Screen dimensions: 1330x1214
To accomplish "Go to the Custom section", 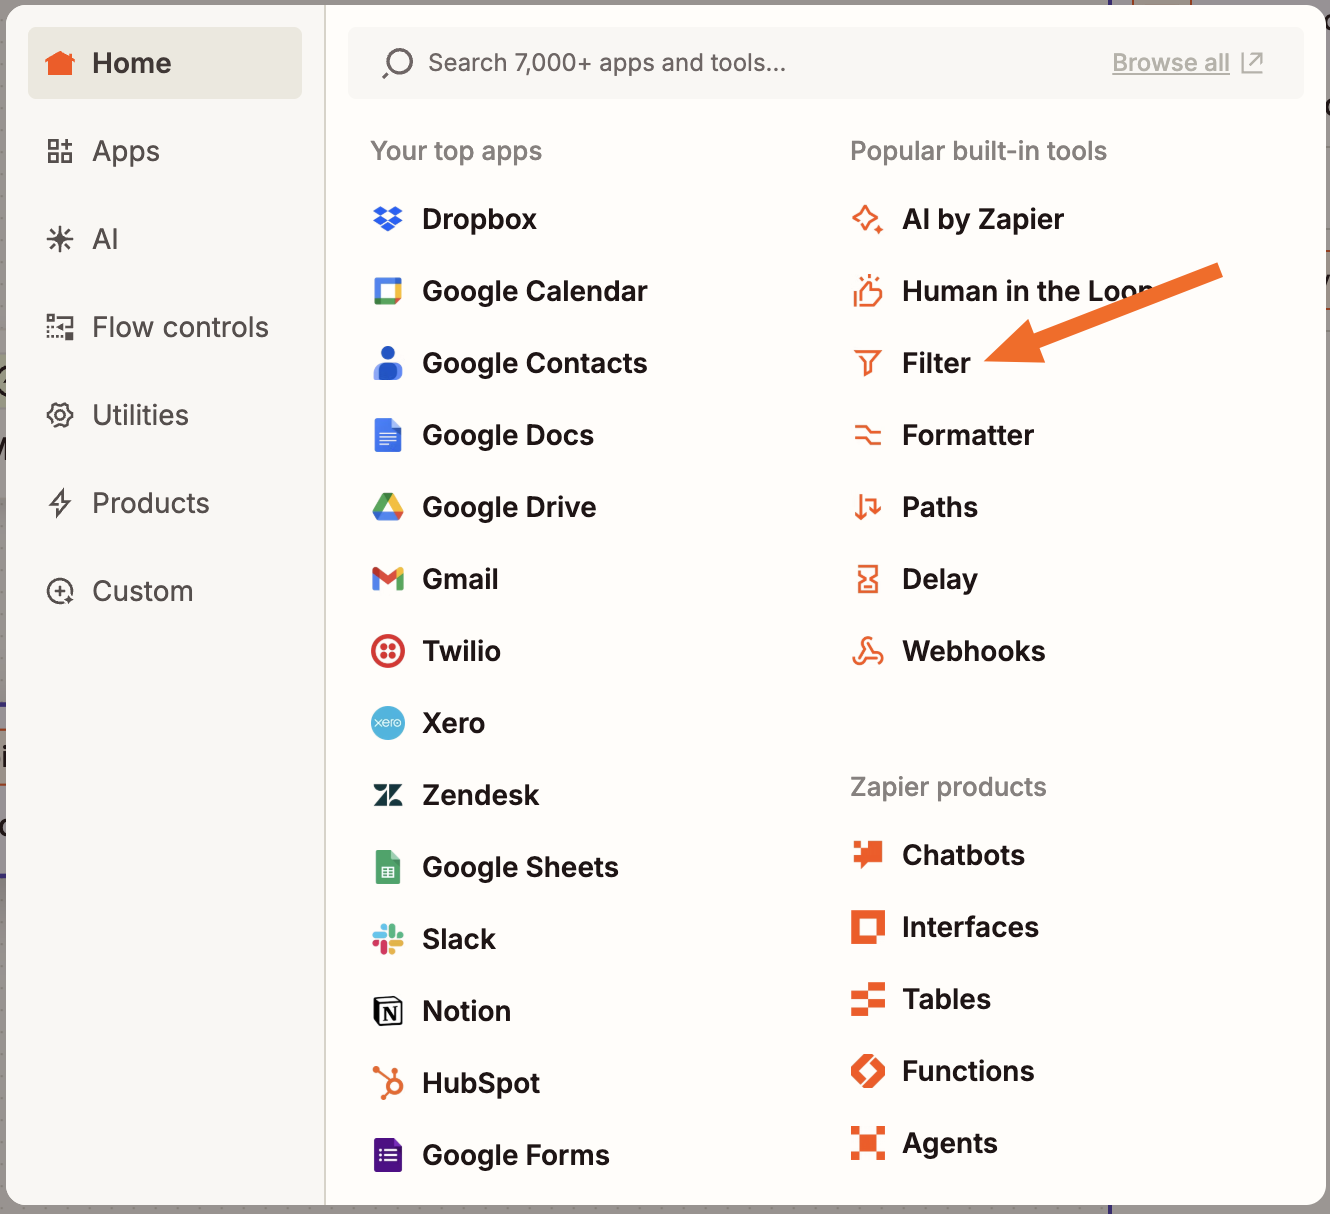I will [142, 590].
